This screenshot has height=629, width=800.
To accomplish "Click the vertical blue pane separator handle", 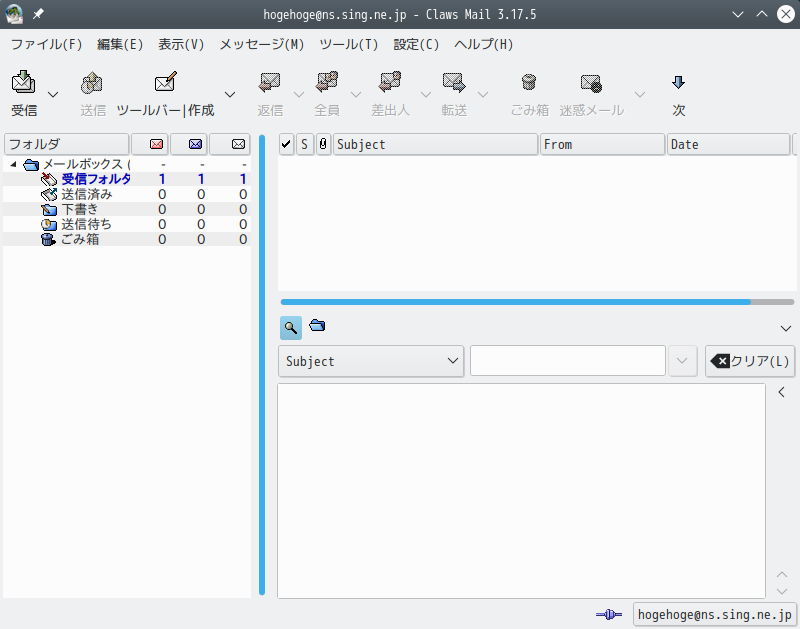I will pos(262,365).
